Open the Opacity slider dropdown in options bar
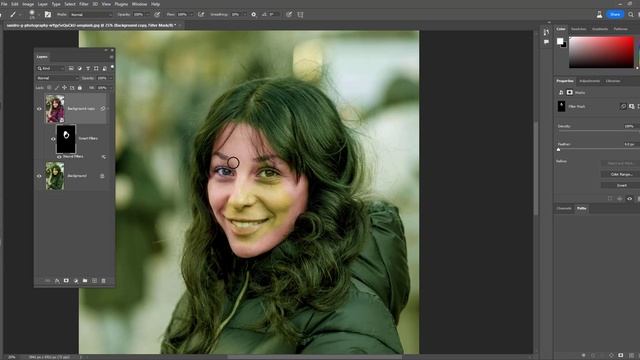 147,14
